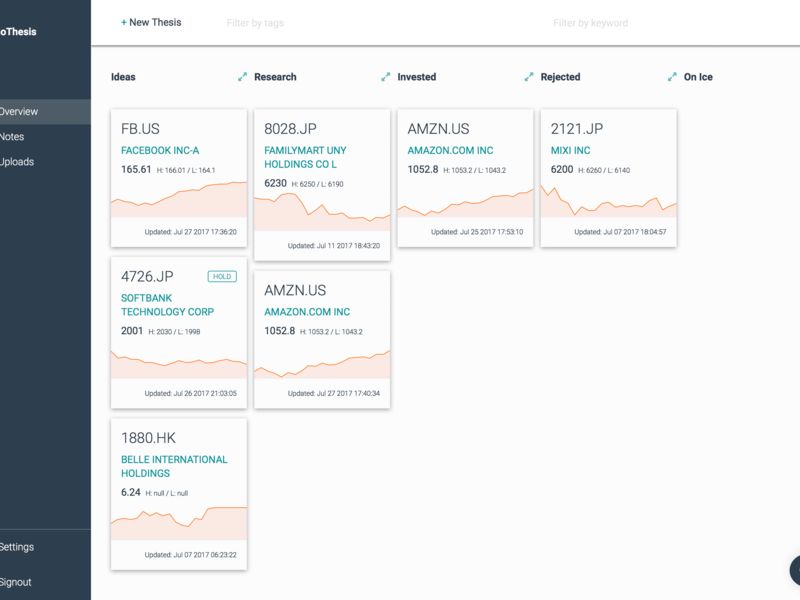Image resolution: width=800 pixels, height=600 pixels.
Task: Open the FACEBOOK INC-A company link
Action: [x=160, y=151]
